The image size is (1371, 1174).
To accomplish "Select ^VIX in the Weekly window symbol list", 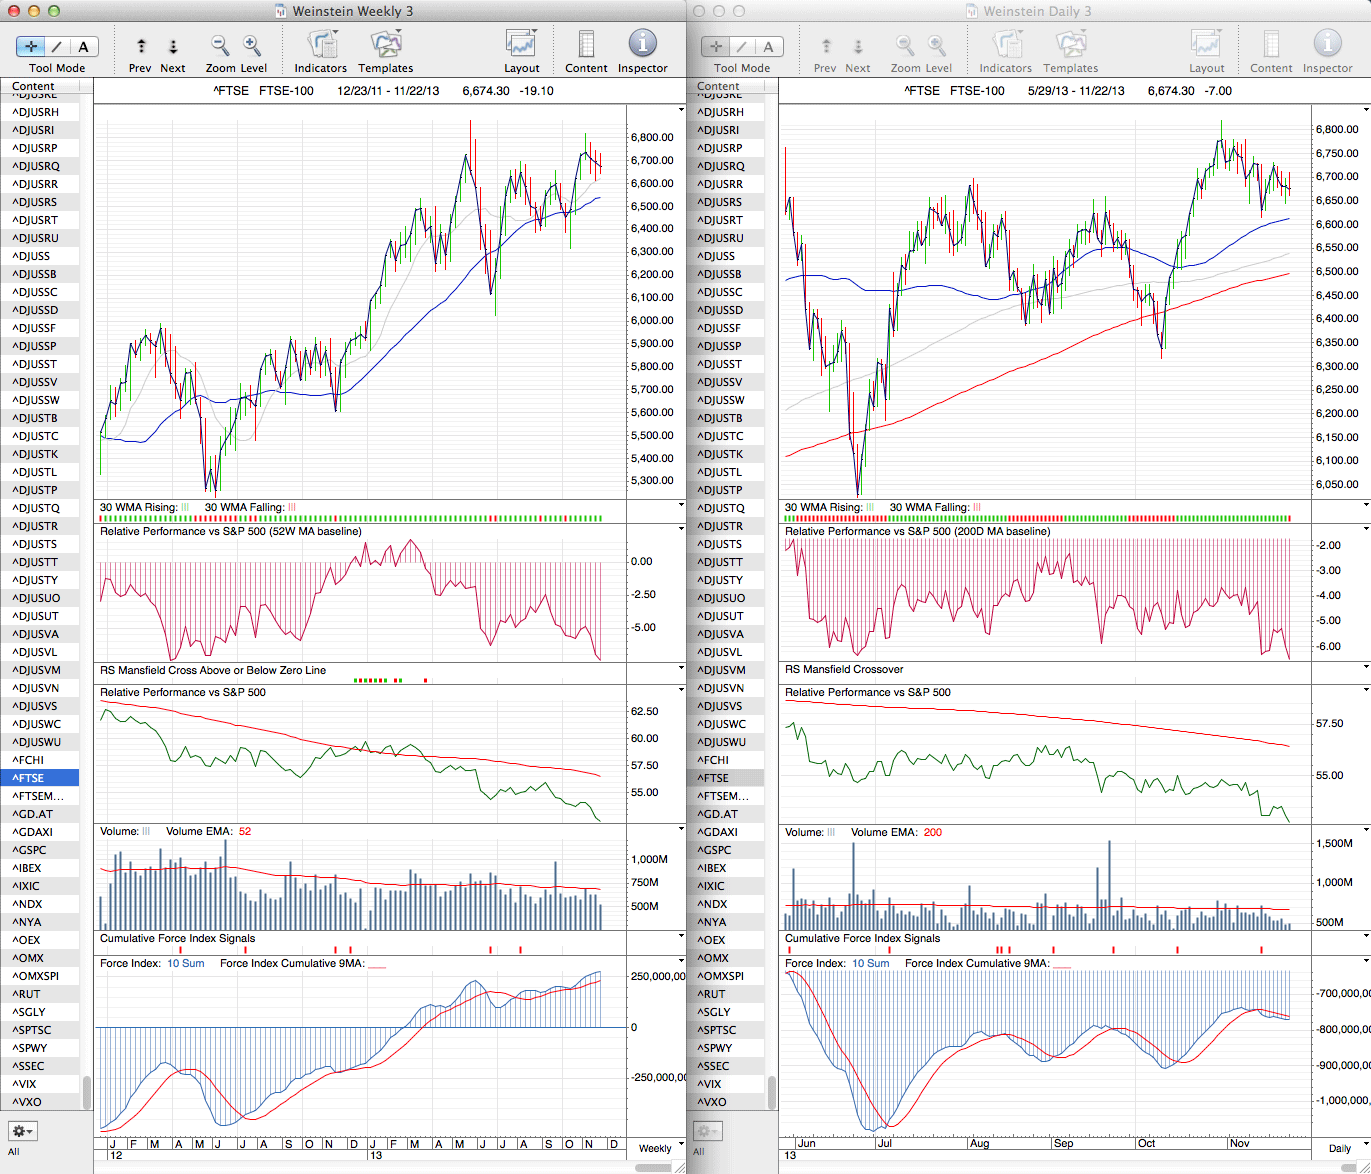I will click(26, 1084).
